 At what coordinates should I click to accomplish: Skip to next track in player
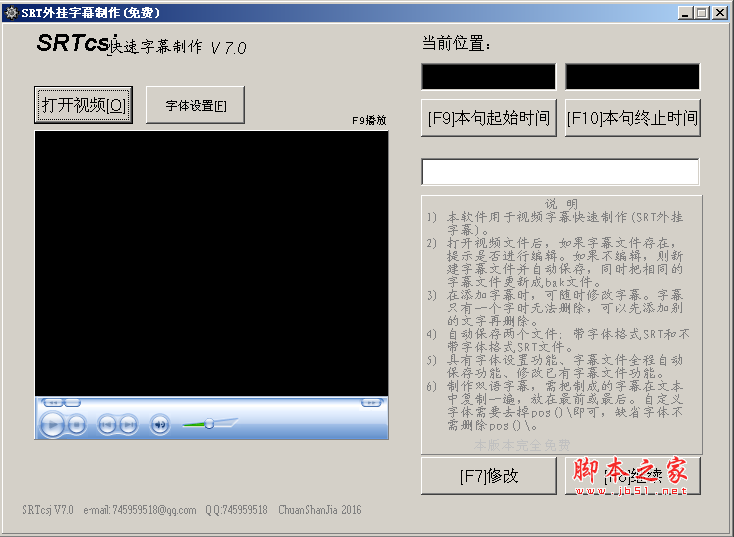click(128, 425)
